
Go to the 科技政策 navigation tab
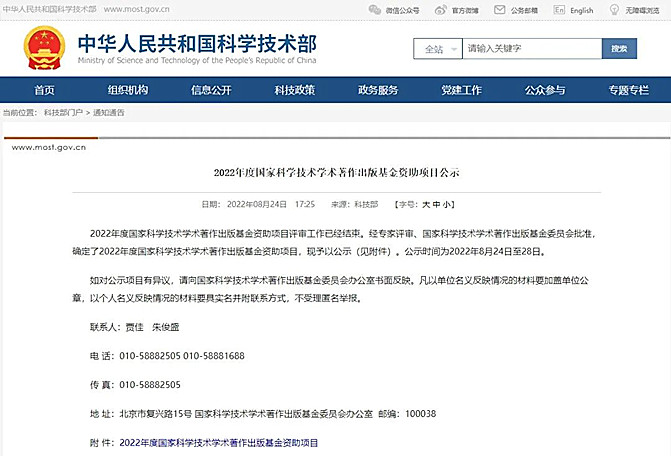(295, 90)
